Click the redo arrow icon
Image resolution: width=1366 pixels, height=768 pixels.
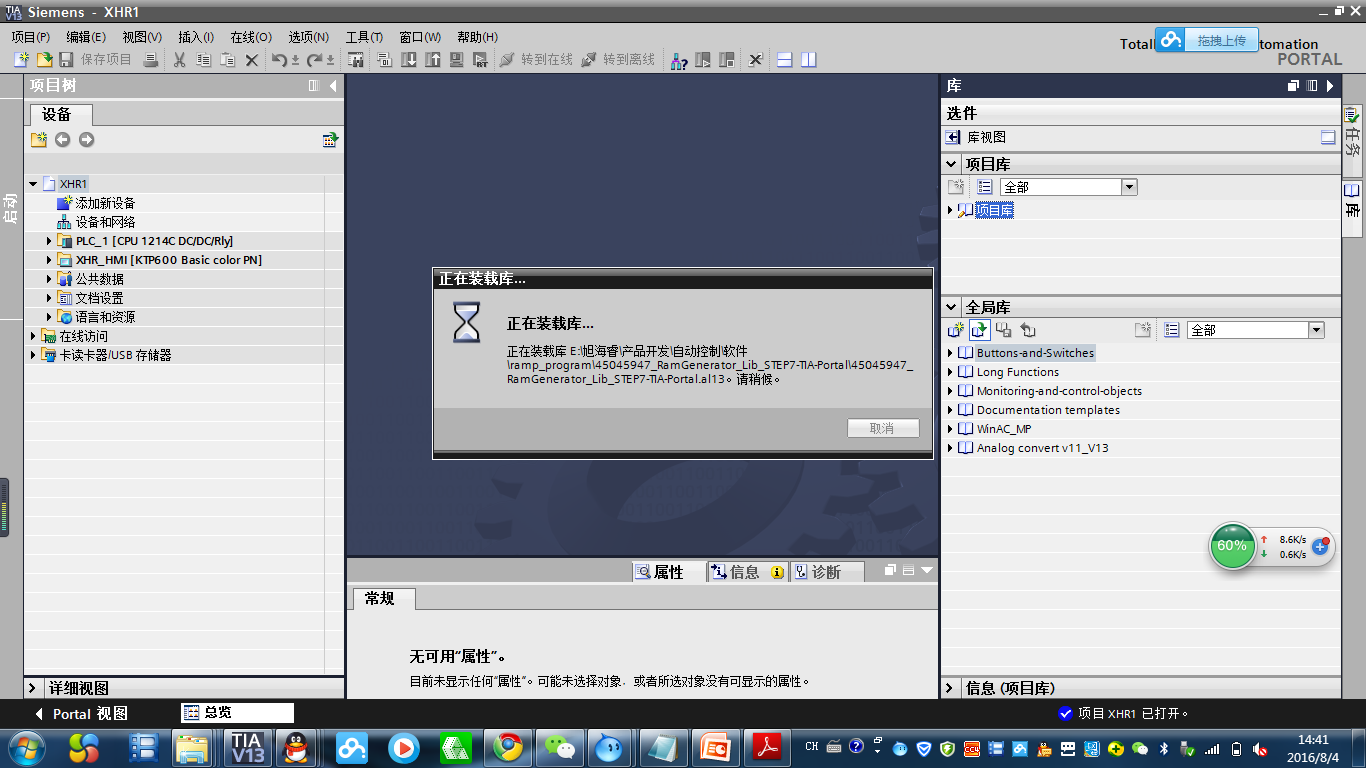[315, 60]
